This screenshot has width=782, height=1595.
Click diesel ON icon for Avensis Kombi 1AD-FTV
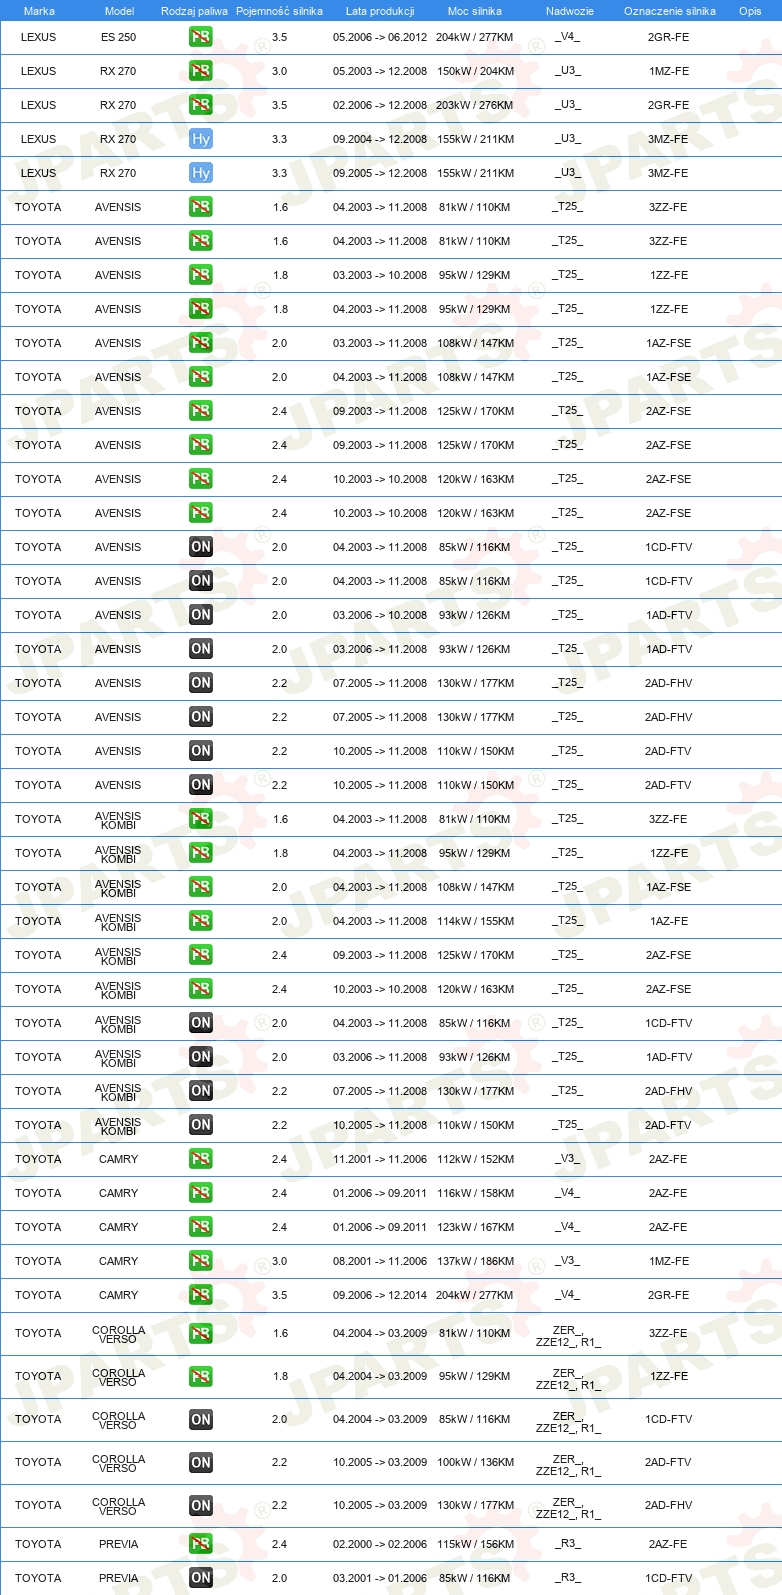201,1057
